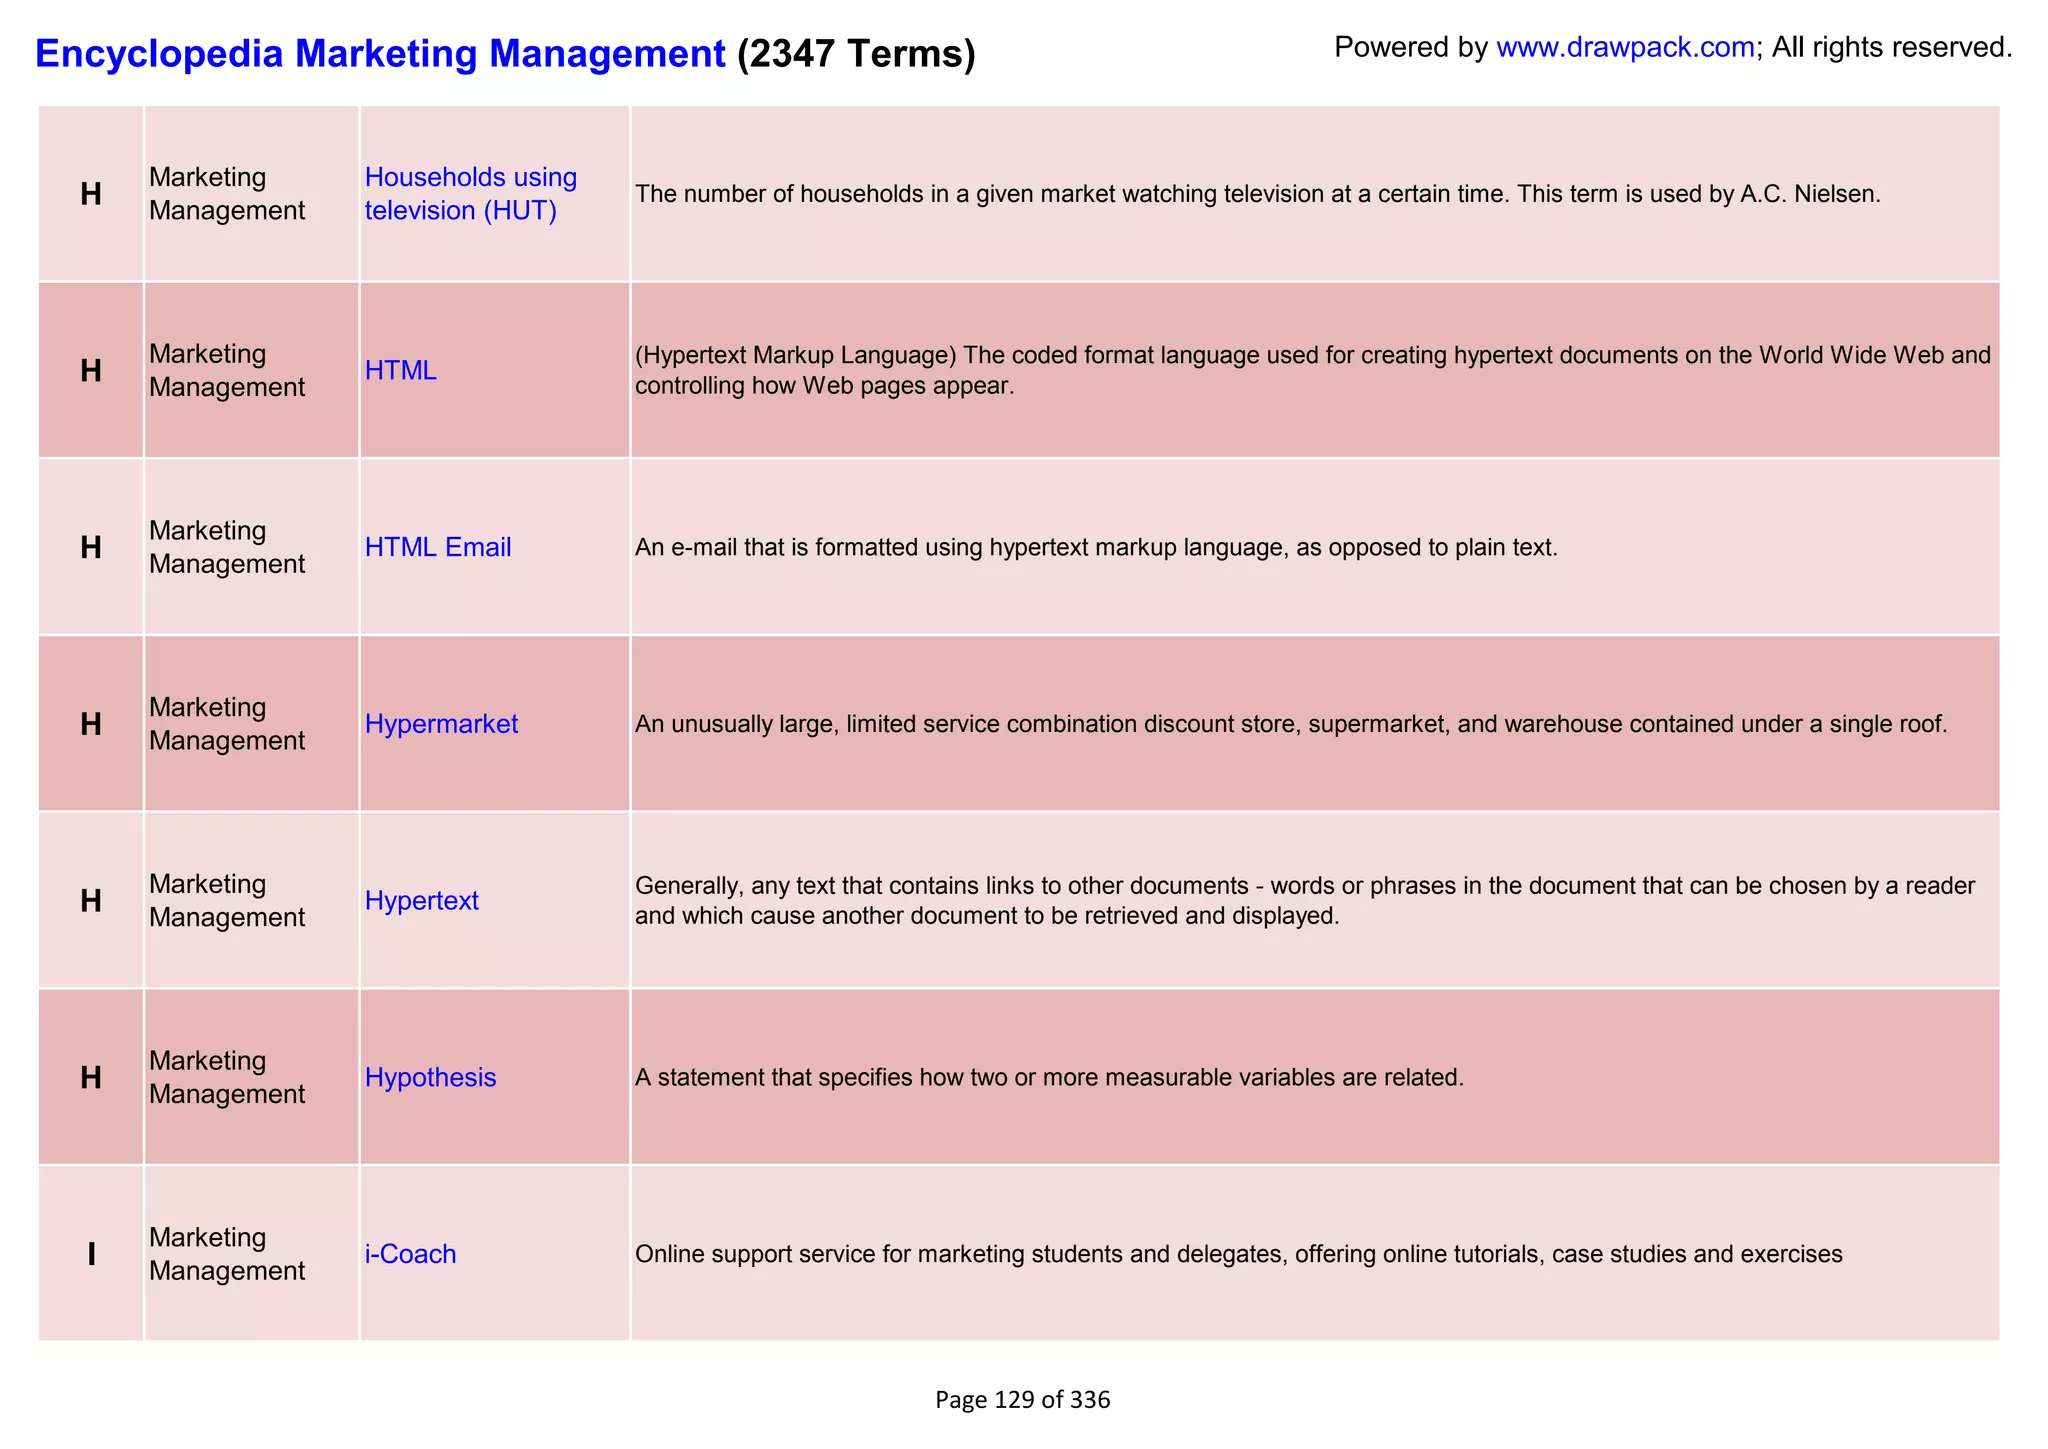The width and height of the screenshot is (2048, 1449).
Task: Open the HTML term link
Action: pyautogui.click(x=401, y=371)
